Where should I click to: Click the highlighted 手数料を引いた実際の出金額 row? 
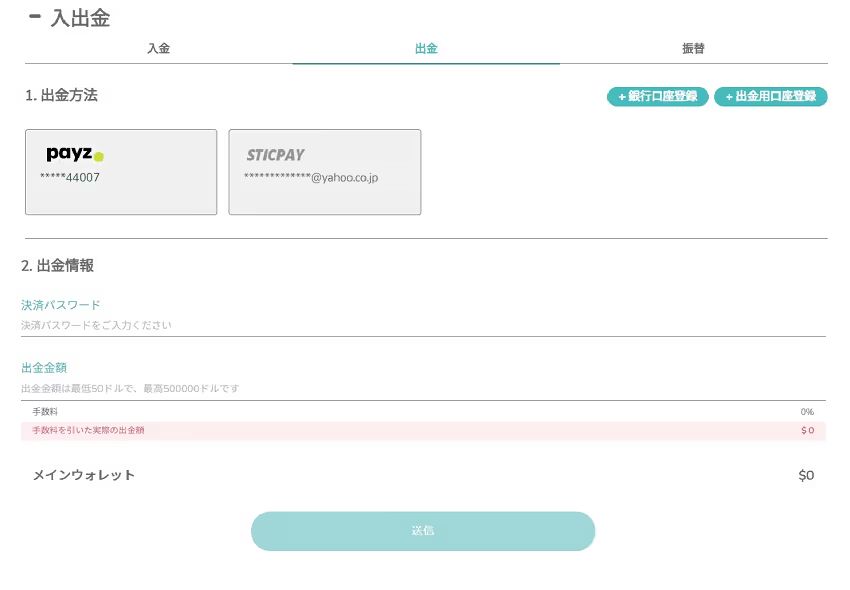pyautogui.click(x=423, y=430)
